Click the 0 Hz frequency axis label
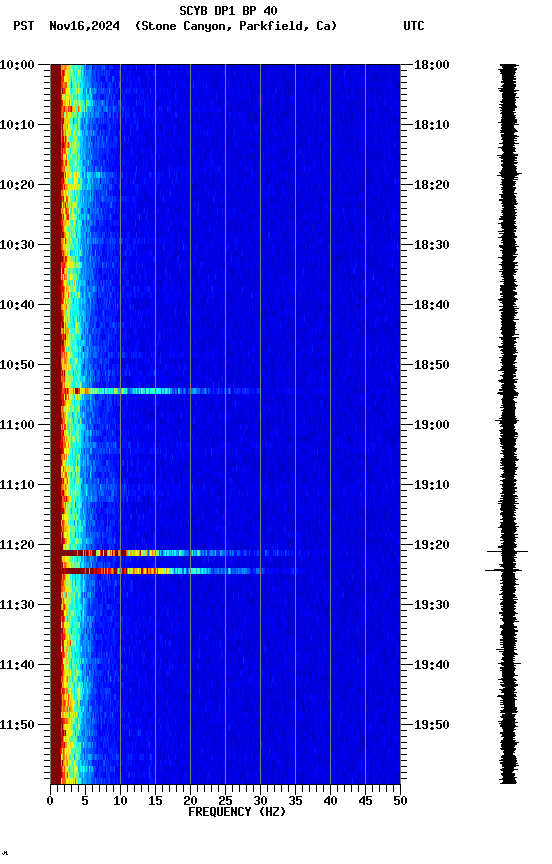 click(50, 801)
